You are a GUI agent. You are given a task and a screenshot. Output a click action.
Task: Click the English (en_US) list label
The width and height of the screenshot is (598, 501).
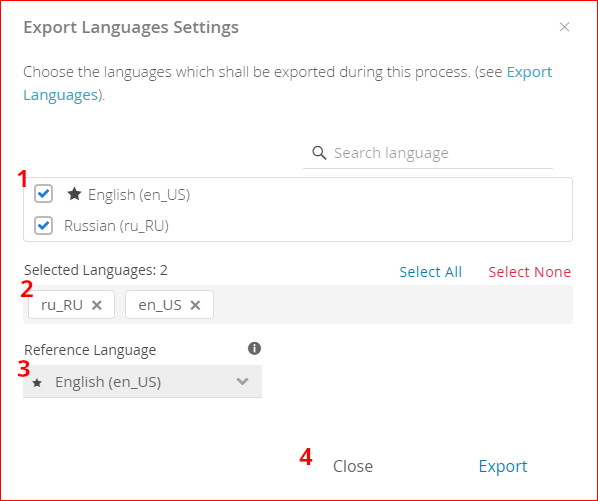pyautogui.click(x=139, y=195)
